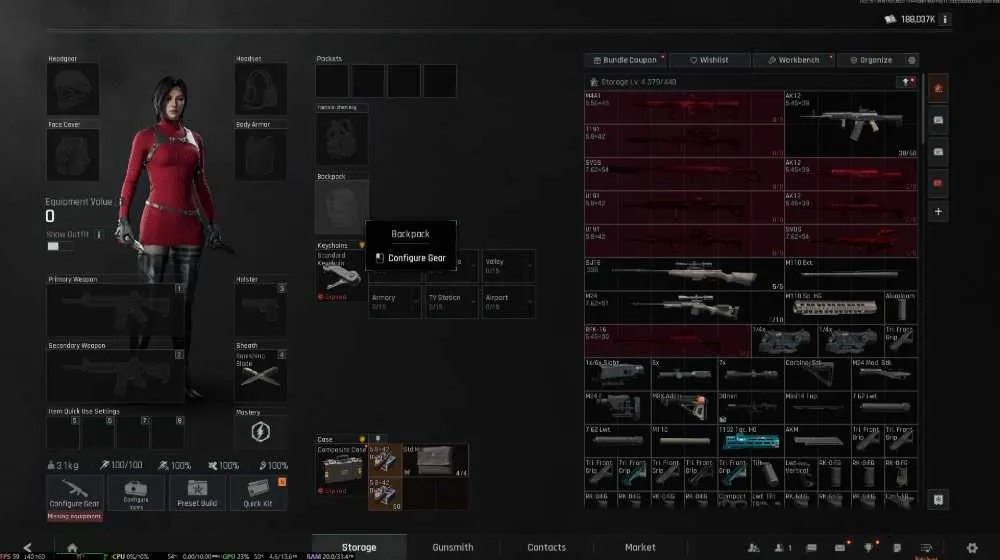1000x560 pixels.
Task: Select the empty Holster slot
Action: coord(260,311)
